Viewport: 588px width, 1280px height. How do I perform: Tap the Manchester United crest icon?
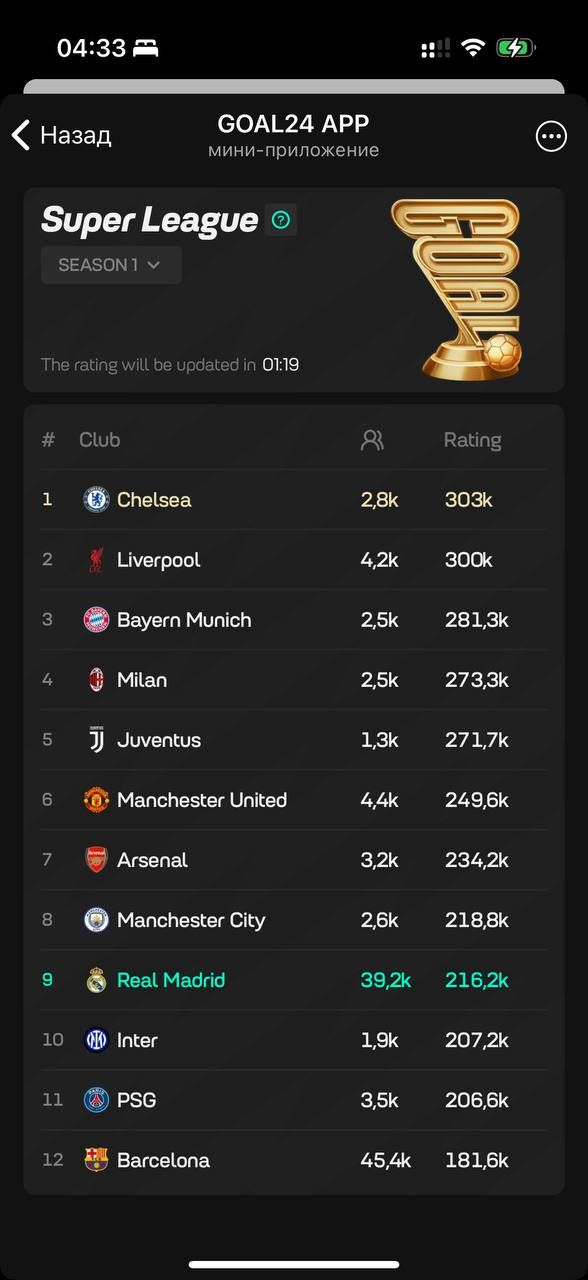(x=96, y=800)
